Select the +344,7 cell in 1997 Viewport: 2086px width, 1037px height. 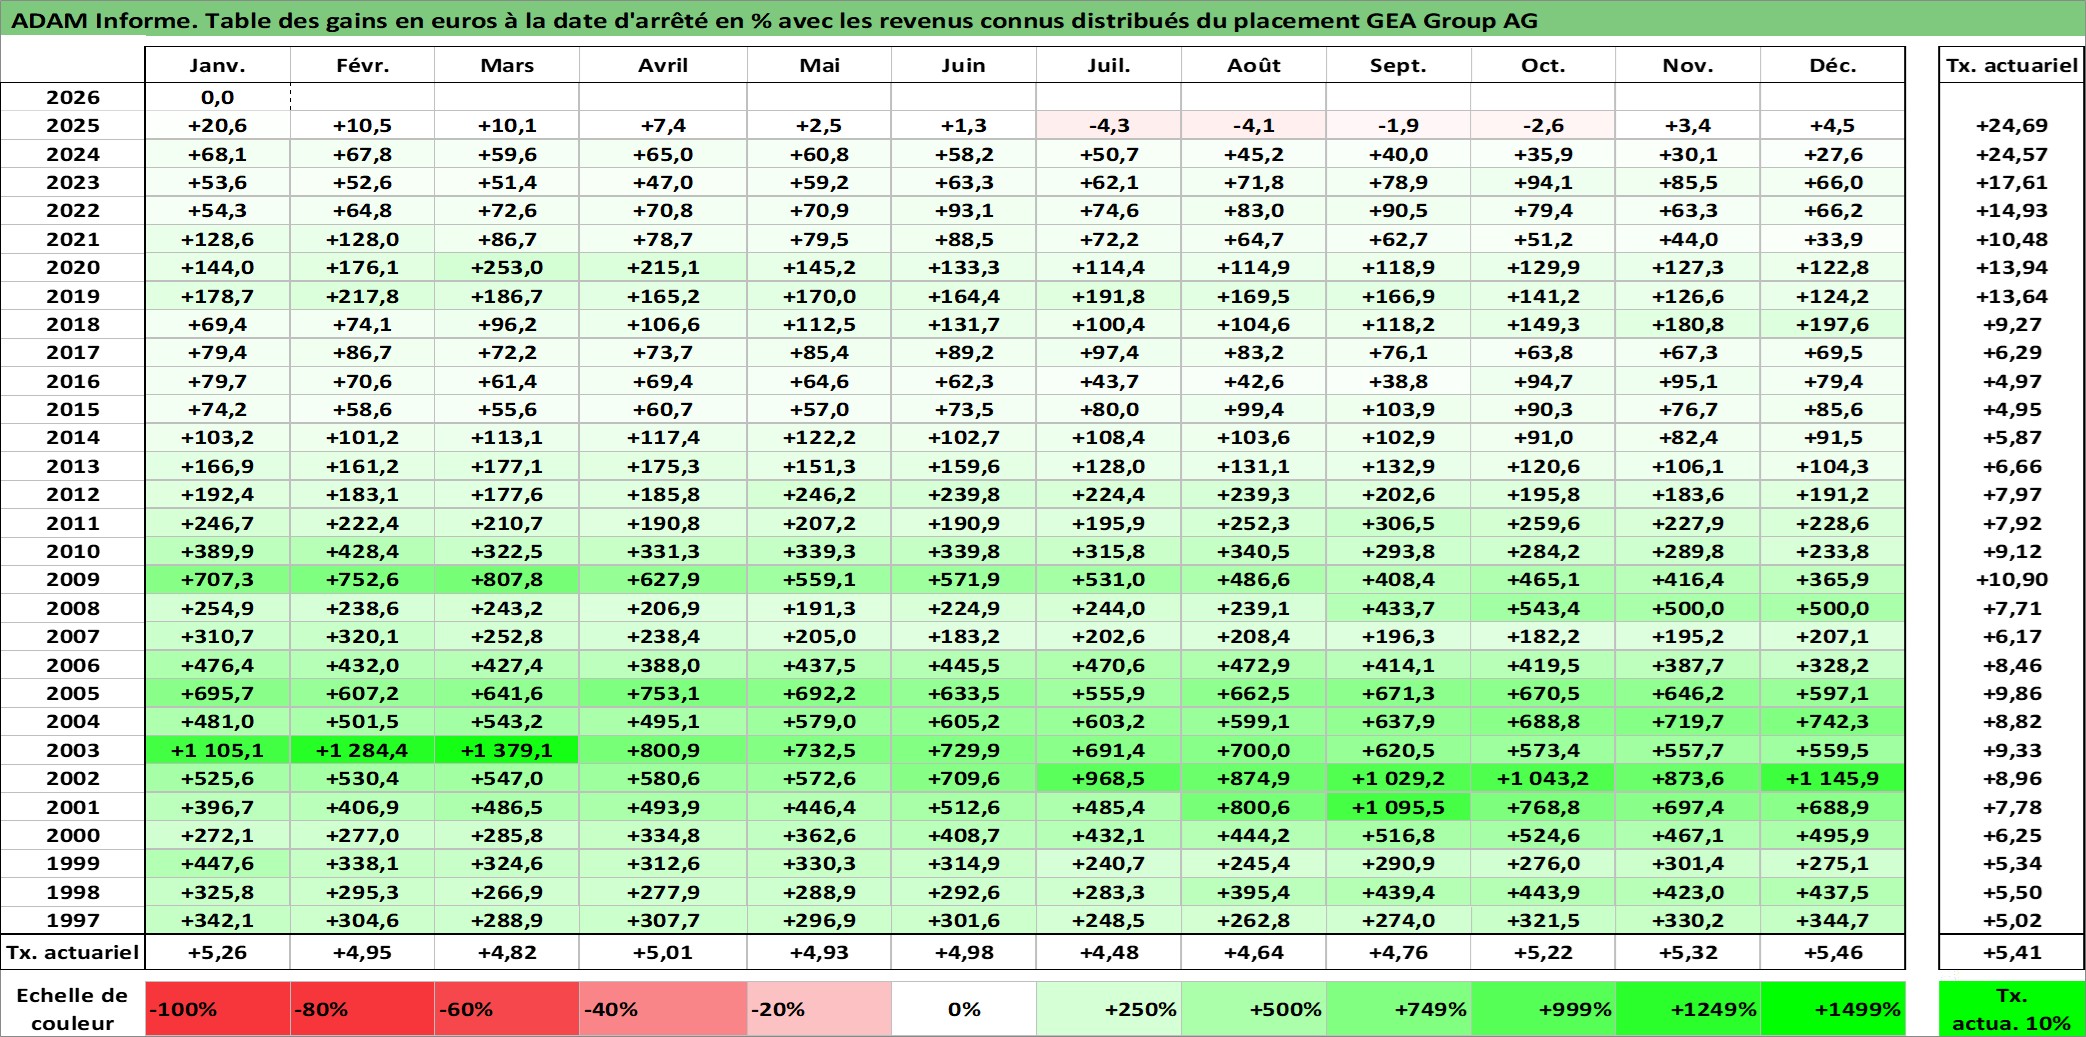click(1833, 920)
